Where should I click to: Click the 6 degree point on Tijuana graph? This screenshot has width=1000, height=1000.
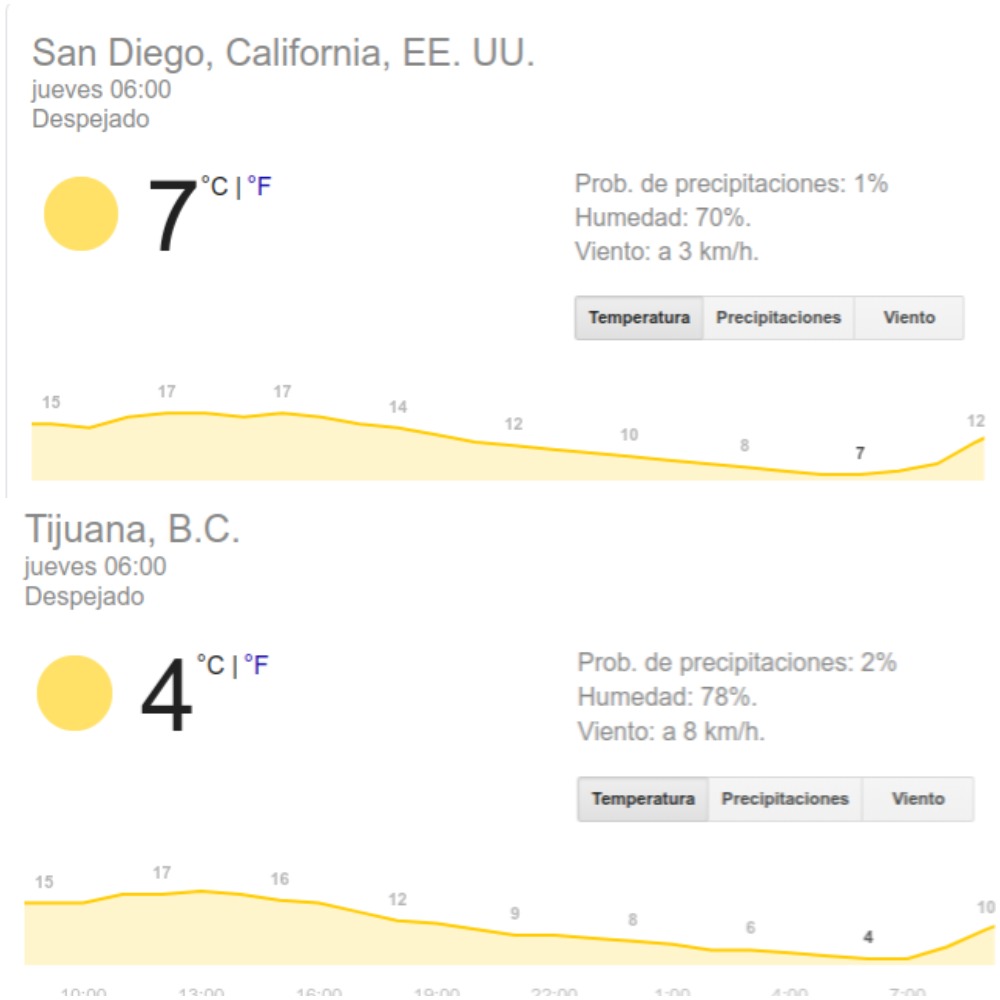[x=750, y=928]
